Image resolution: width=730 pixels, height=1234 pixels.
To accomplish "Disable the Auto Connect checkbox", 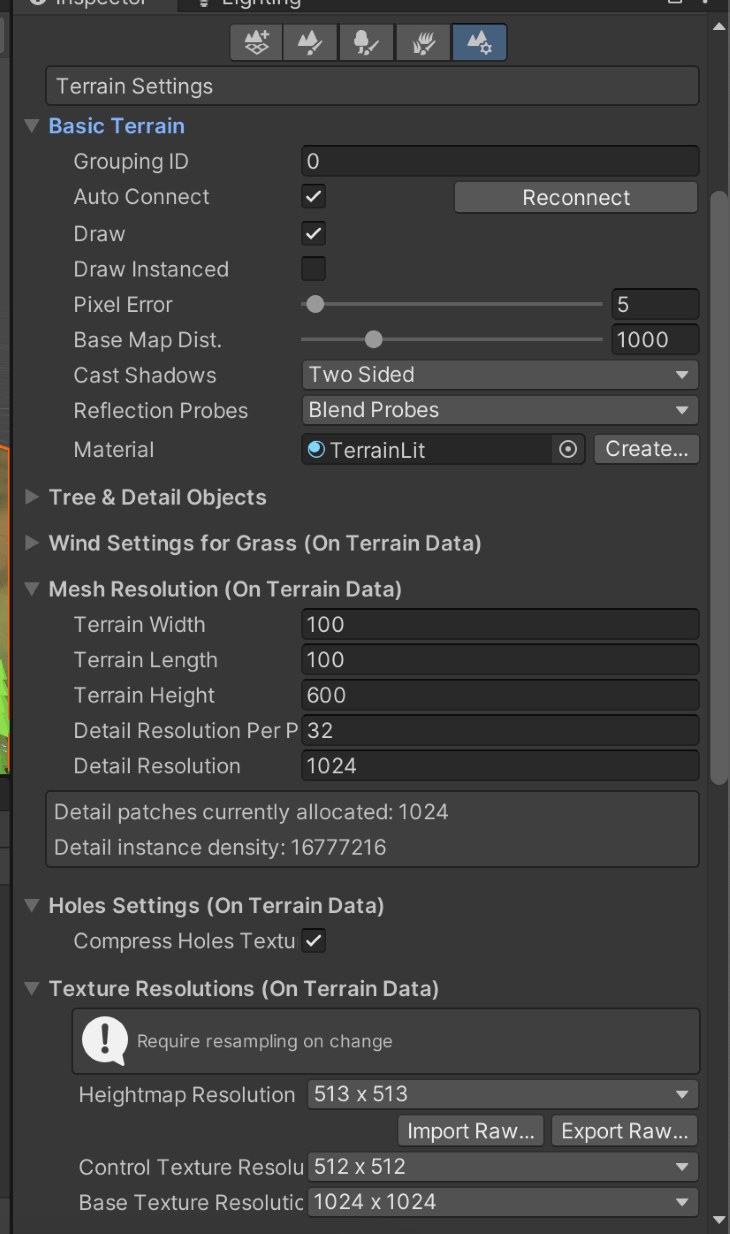I will (313, 196).
